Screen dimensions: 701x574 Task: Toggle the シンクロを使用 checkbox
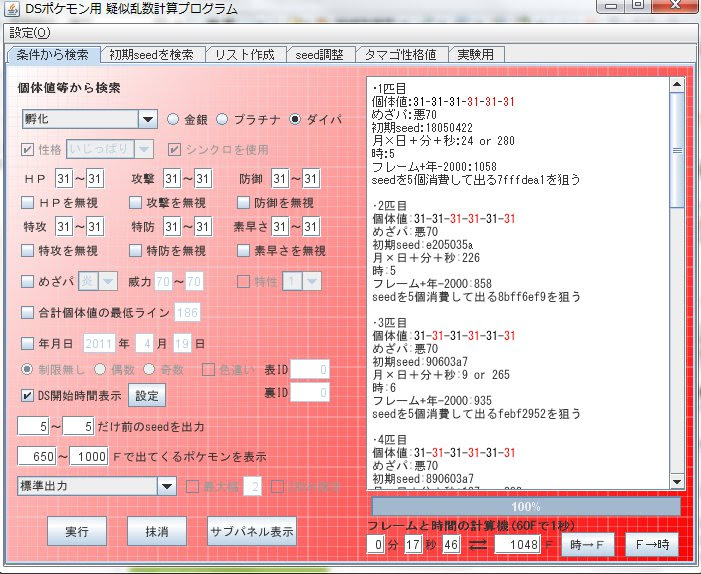click(x=174, y=149)
